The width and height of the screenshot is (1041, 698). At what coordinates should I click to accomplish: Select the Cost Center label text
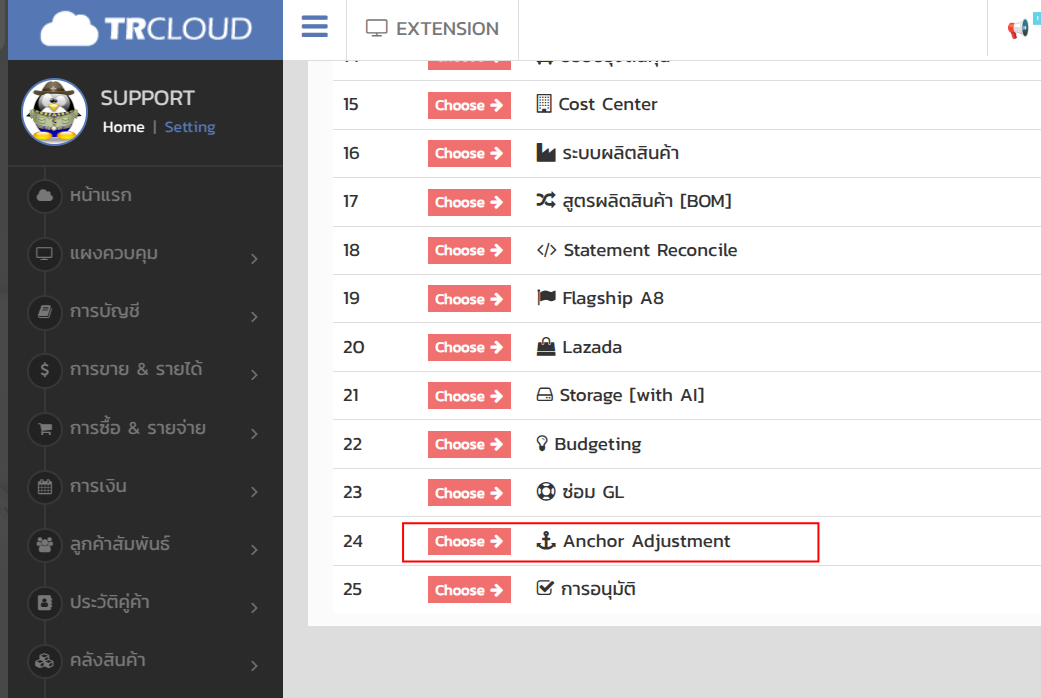608,104
